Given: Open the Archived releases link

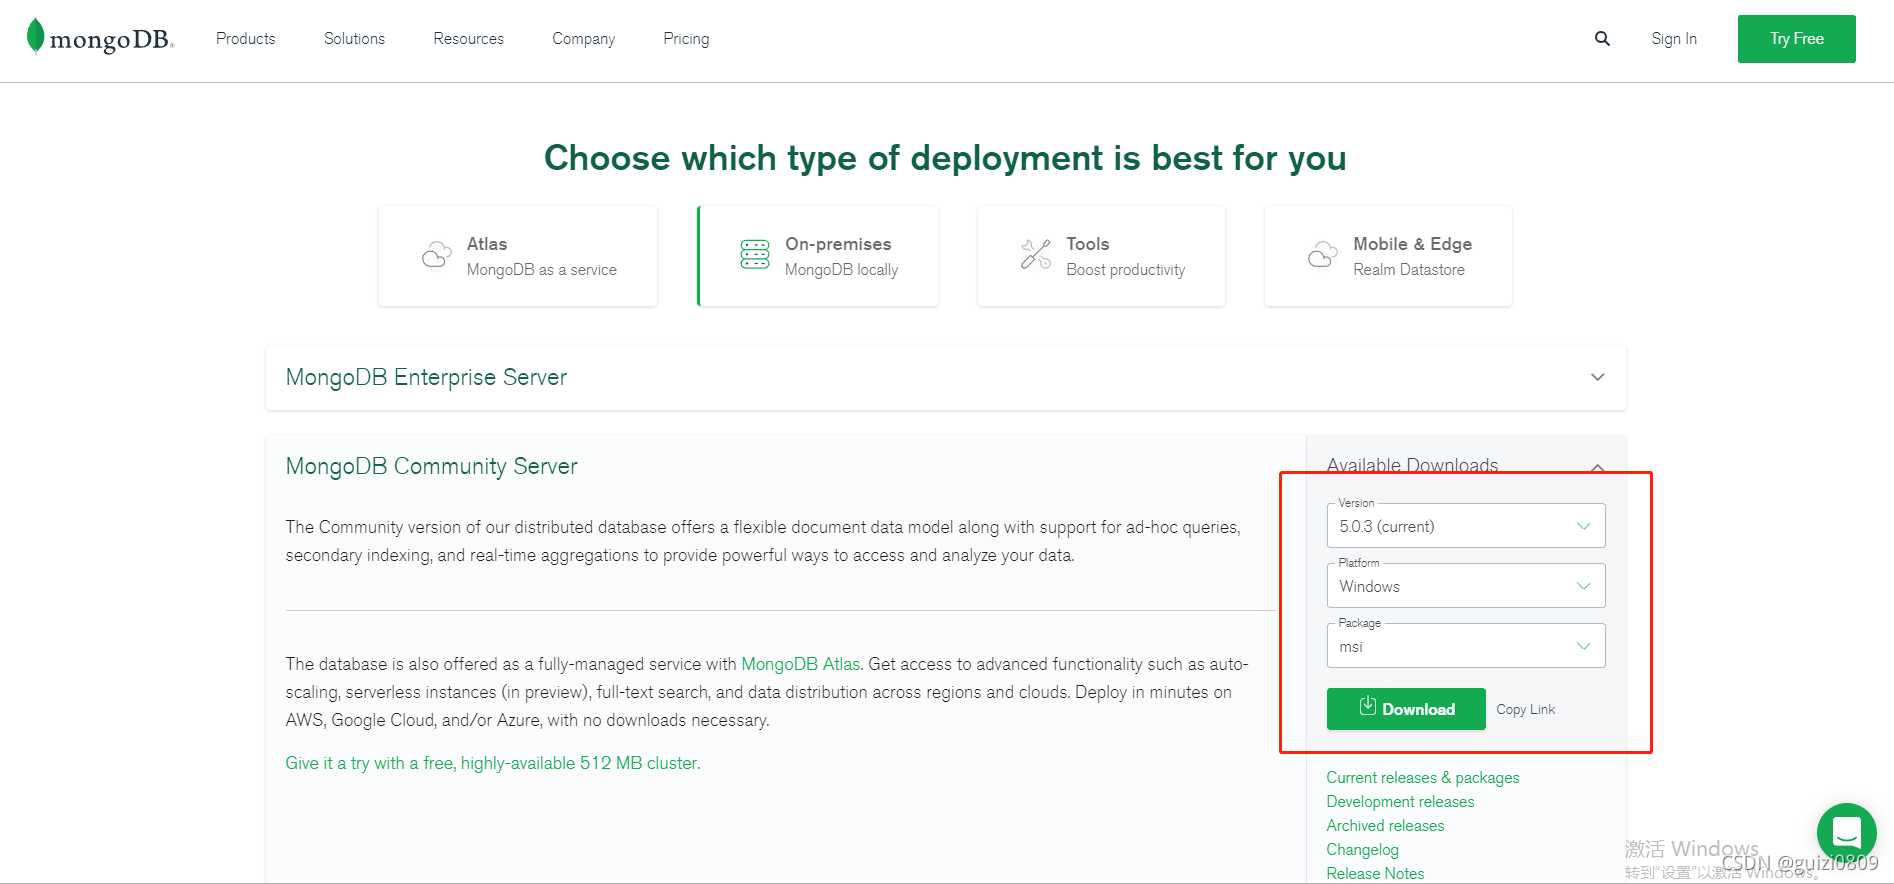Looking at the screenshot, I should coord(1385,826).
